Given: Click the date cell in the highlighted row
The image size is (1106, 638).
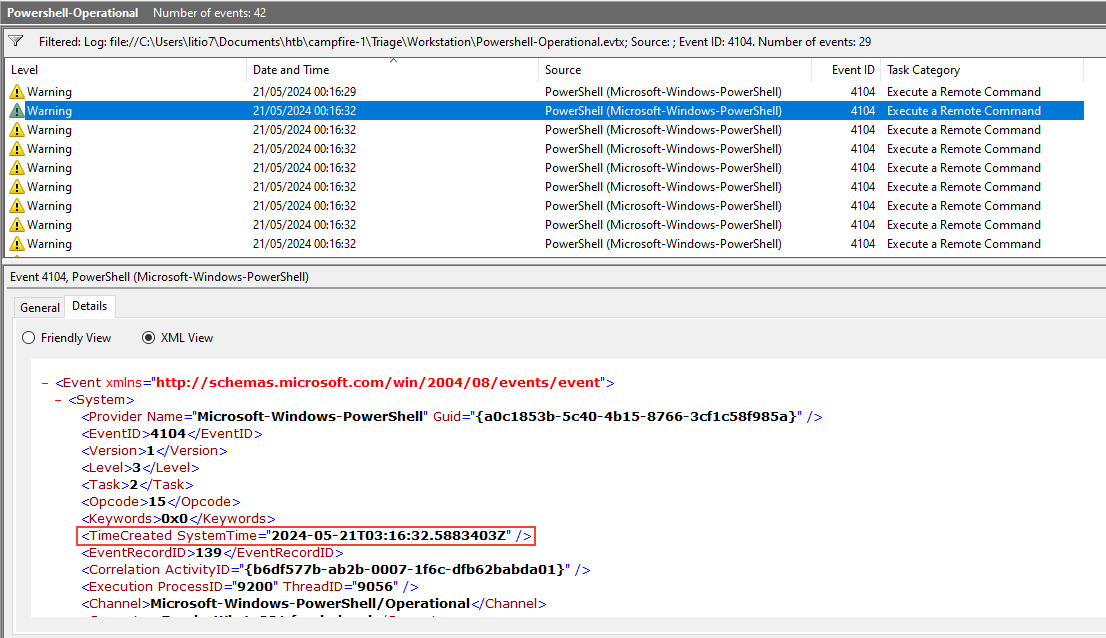Looking at the screenshot, I should point(305,111).
